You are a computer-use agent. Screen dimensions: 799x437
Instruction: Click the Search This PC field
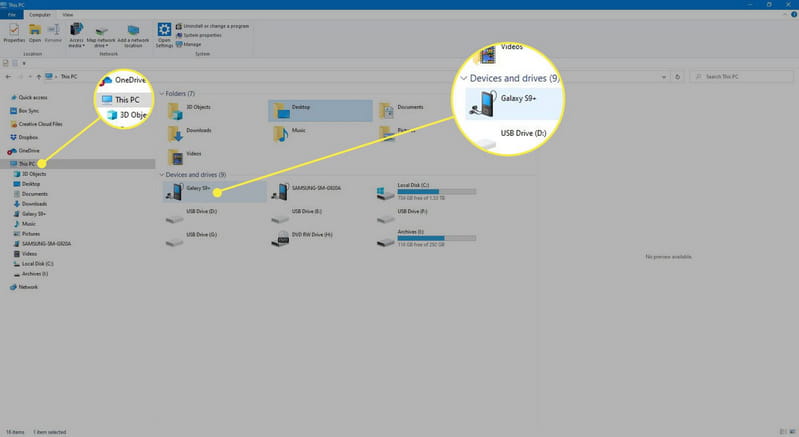click(741, 76)
